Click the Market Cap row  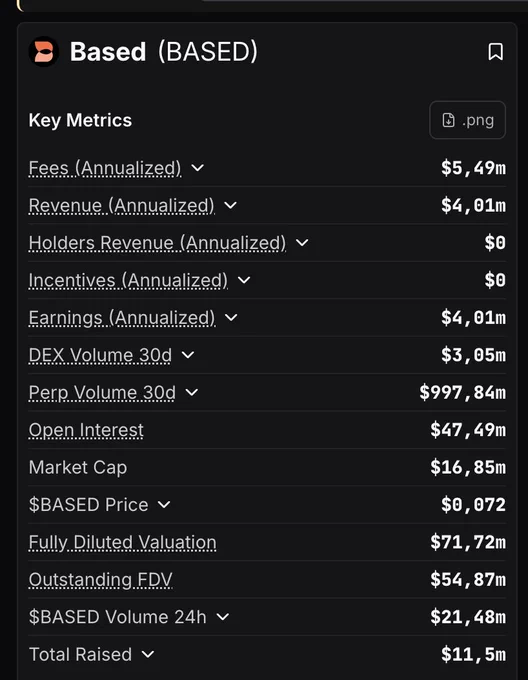pos(267,468)
